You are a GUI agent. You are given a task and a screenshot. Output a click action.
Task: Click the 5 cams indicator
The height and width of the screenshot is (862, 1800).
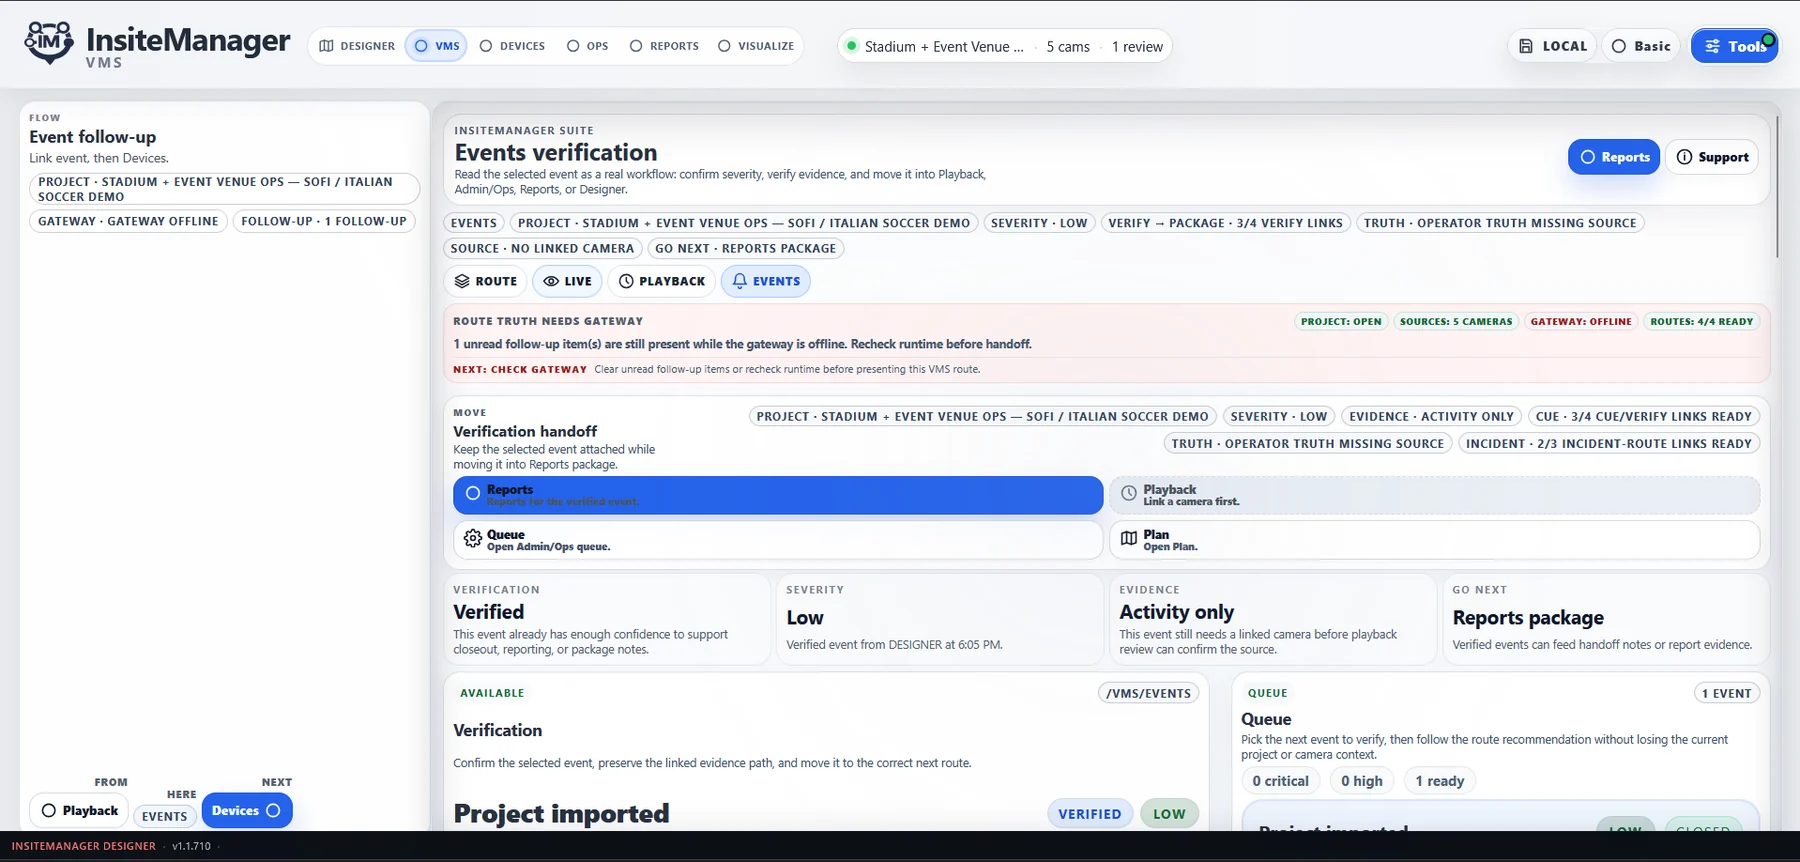click(x=1068, y=47)
